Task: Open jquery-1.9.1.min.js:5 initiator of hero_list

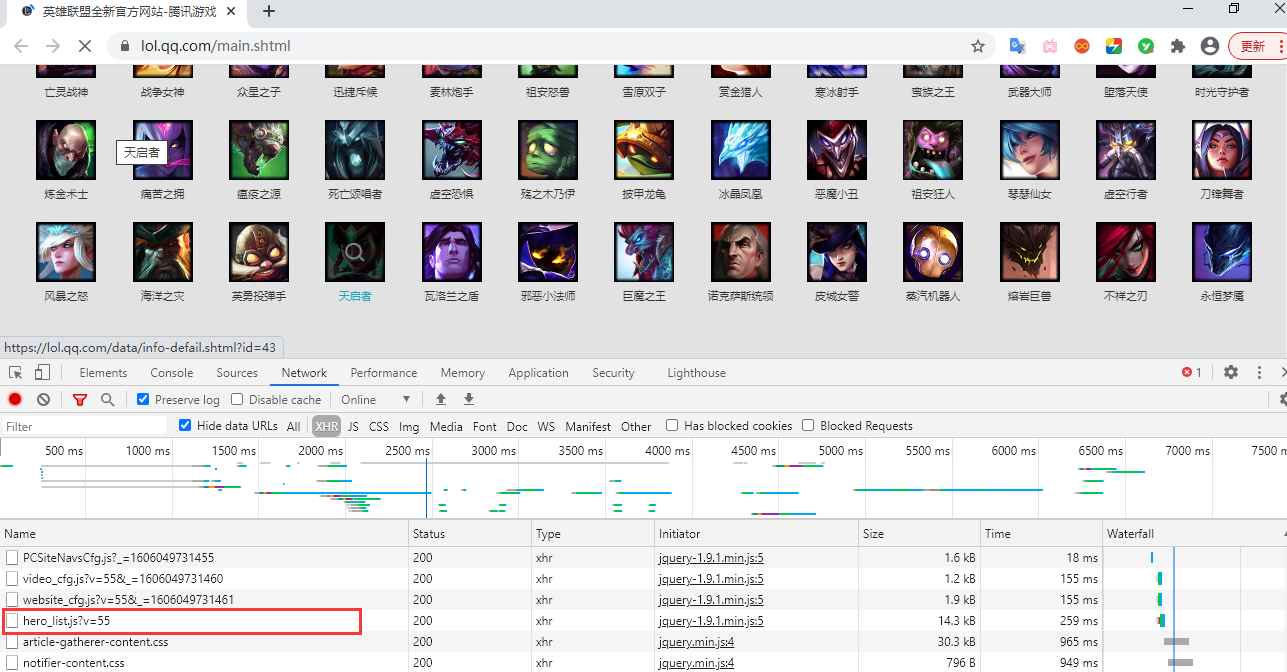Action: pyautogui.click(x=711, y=621)
